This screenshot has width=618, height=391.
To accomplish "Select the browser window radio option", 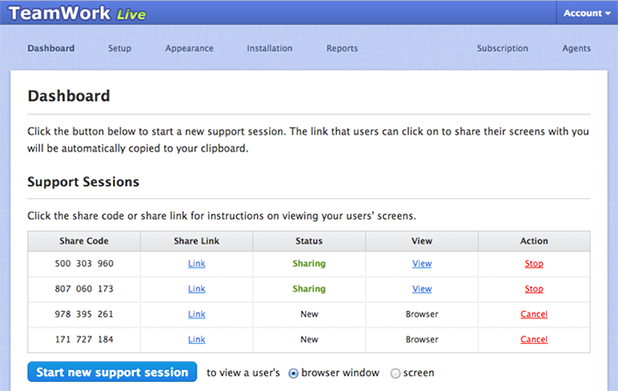I will 293,373.
